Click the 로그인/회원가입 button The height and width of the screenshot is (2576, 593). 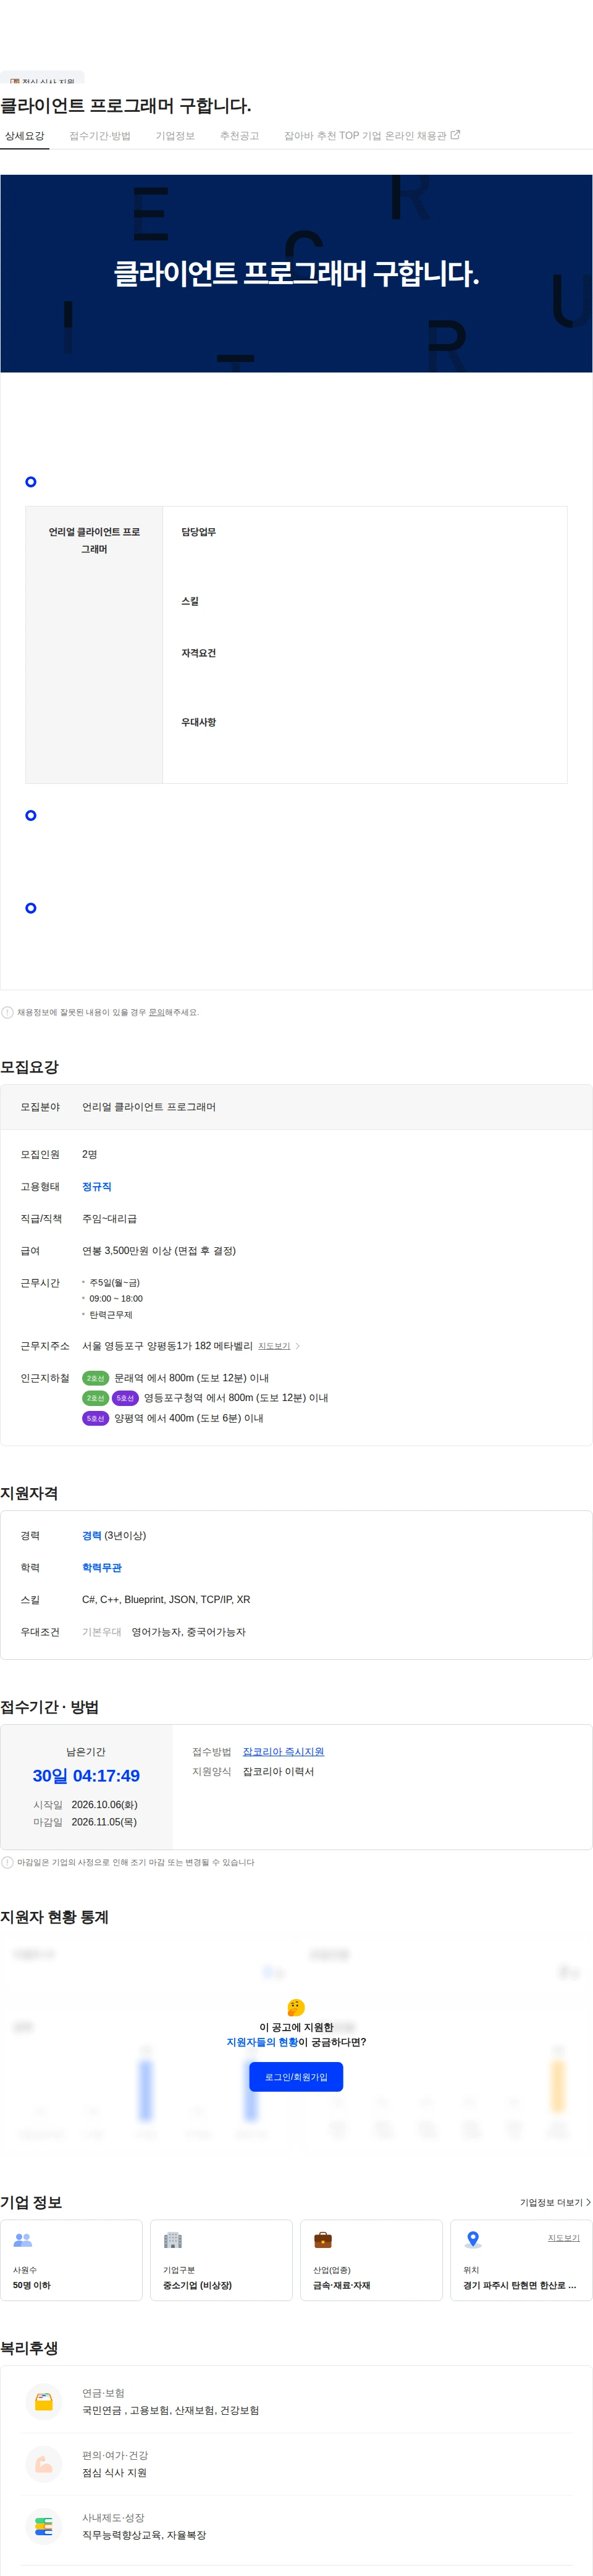(x=296, y=2077)
